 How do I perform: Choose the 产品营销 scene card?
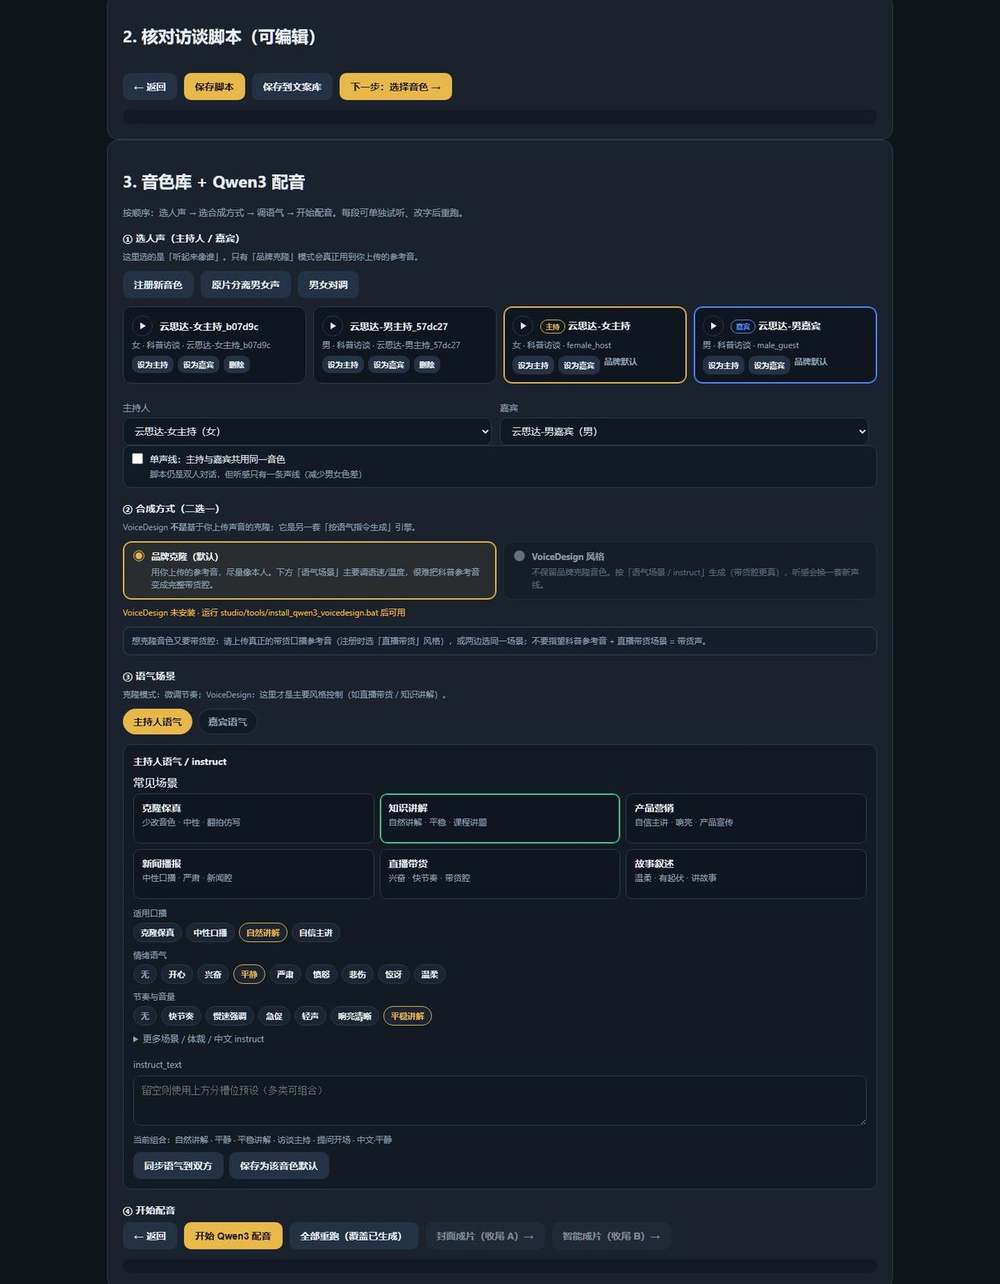[746, 819]
